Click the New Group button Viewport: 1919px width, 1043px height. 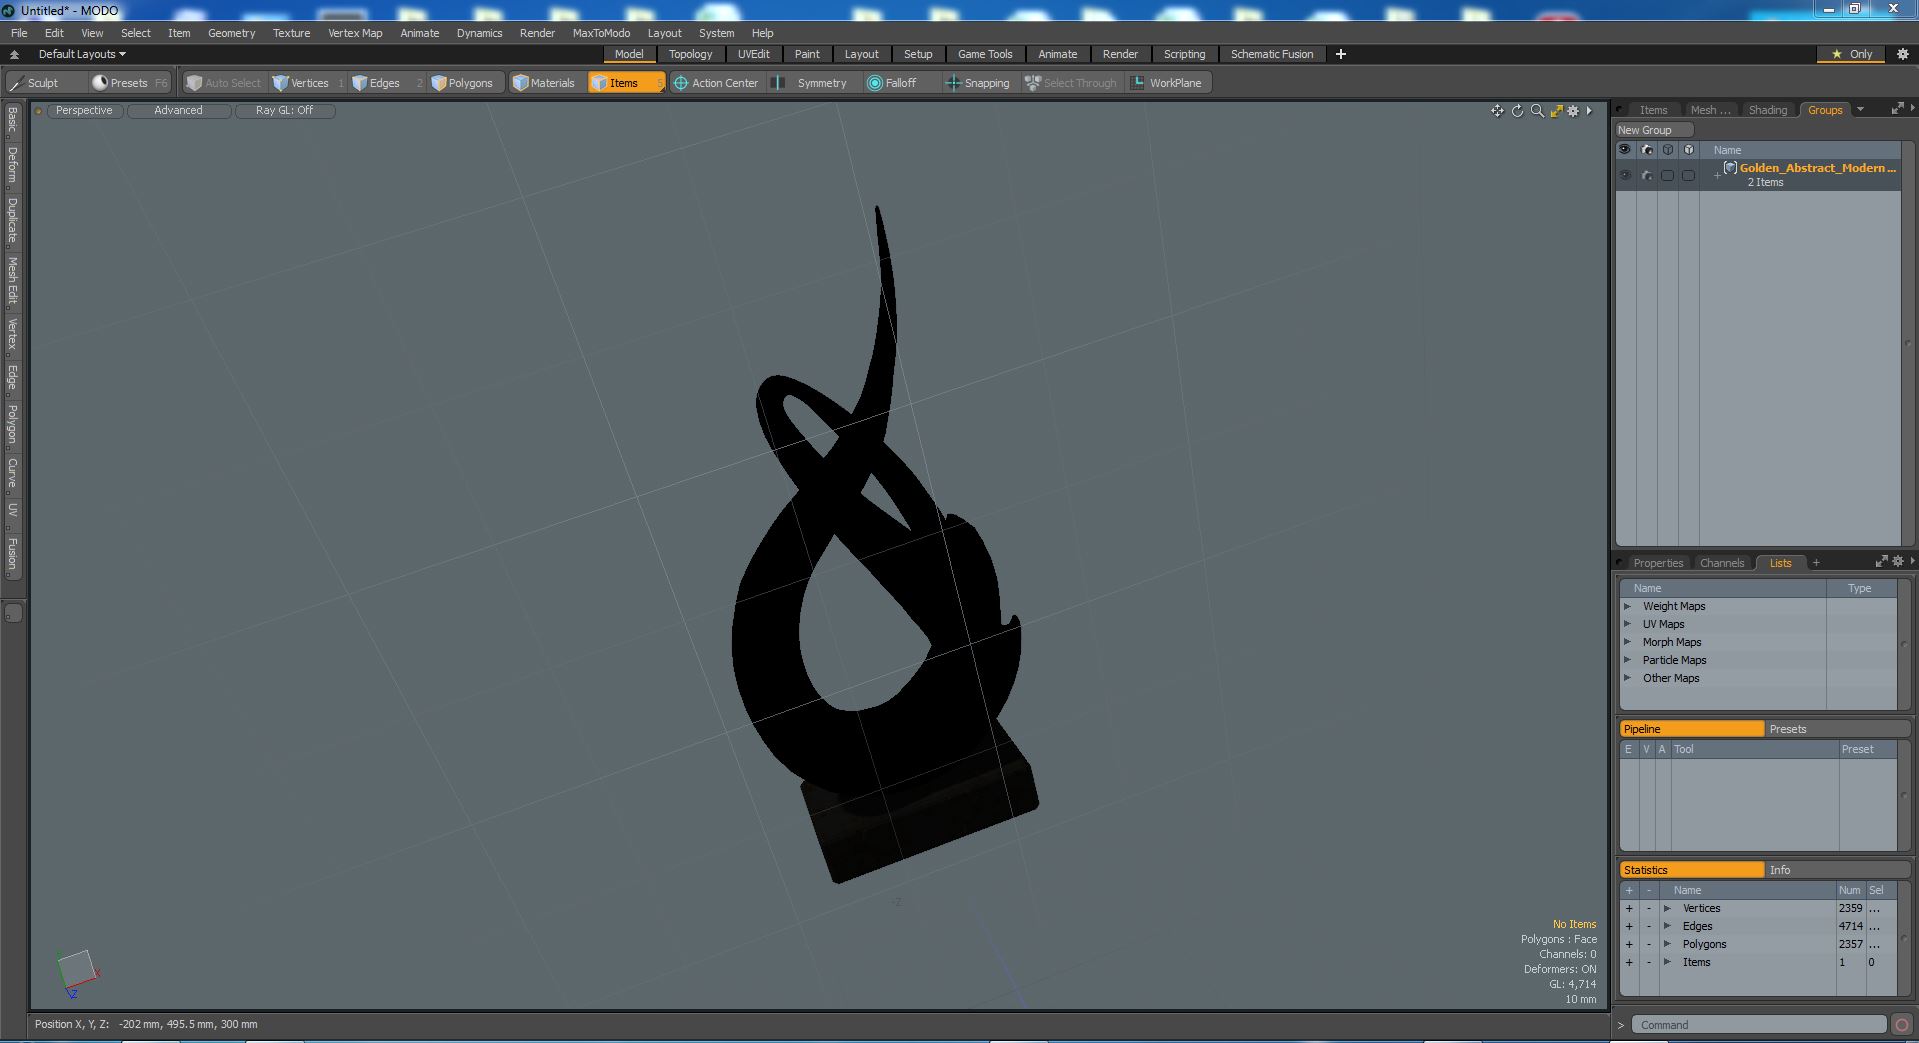(1653, 130)
